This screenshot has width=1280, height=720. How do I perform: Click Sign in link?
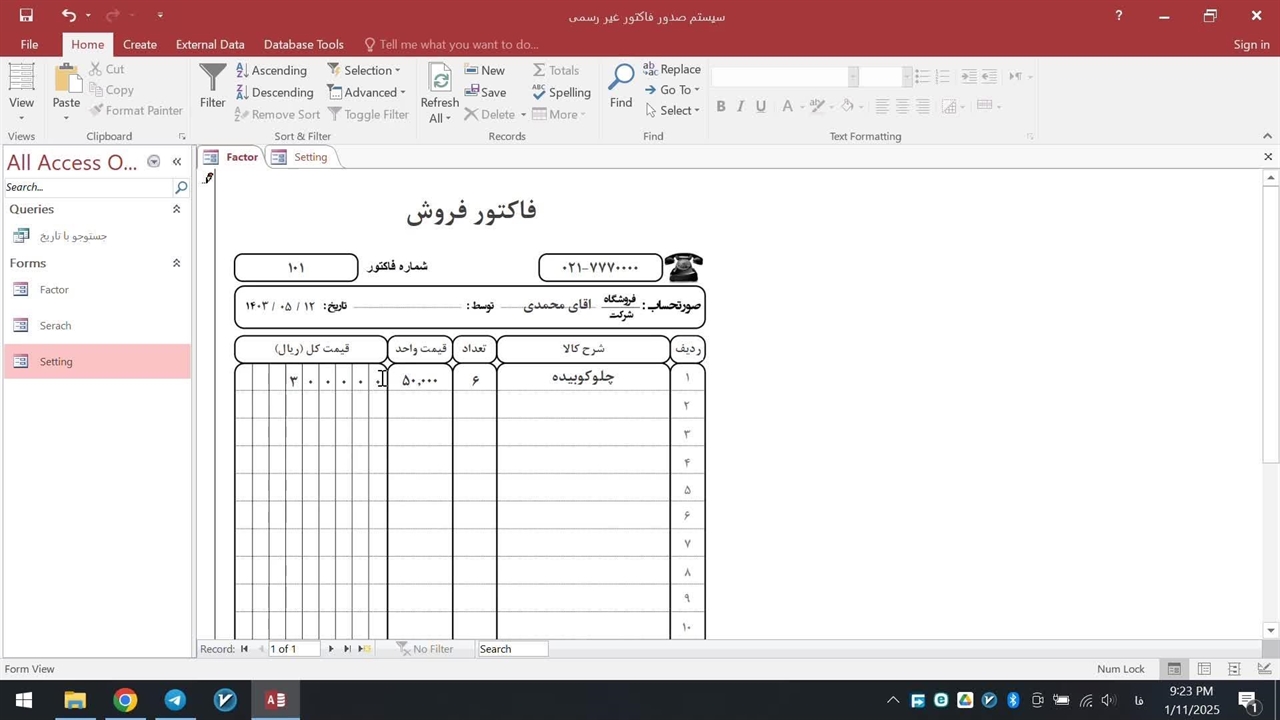1251,44
